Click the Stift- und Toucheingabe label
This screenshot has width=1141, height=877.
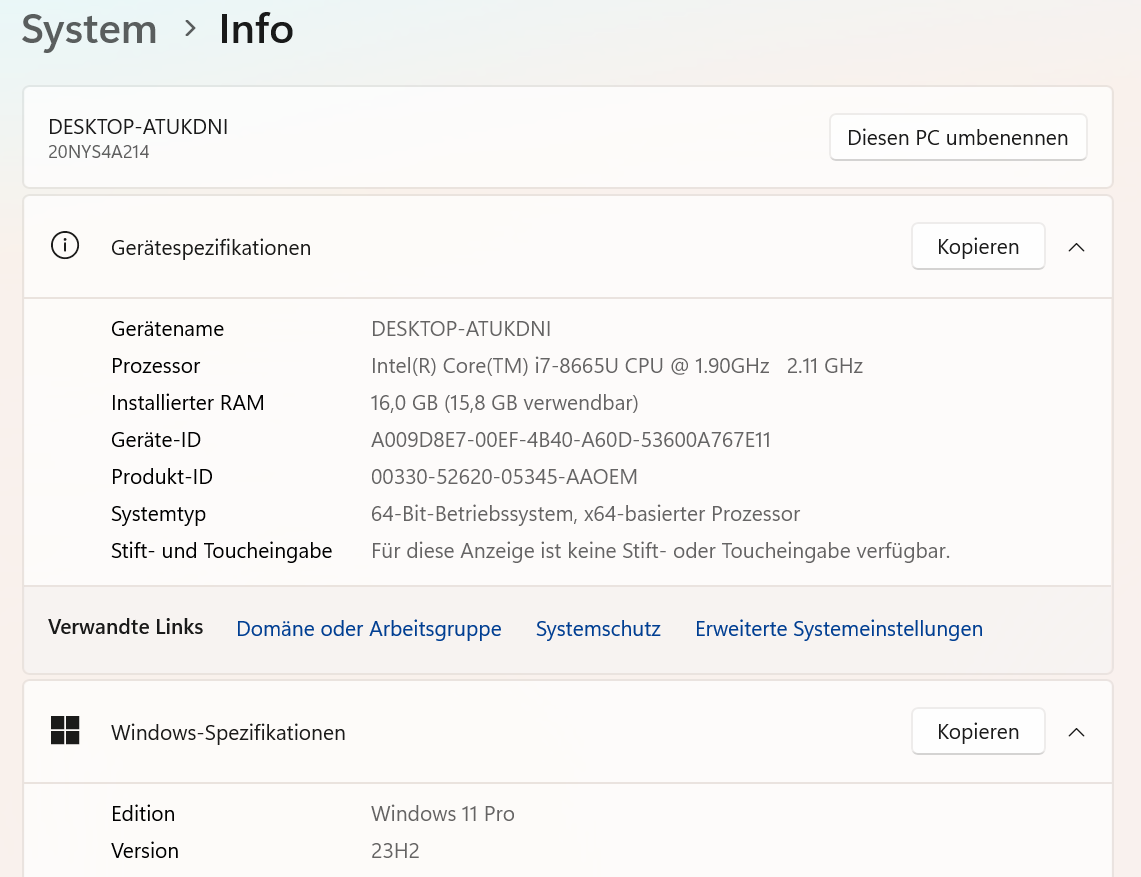coord(221,551)
